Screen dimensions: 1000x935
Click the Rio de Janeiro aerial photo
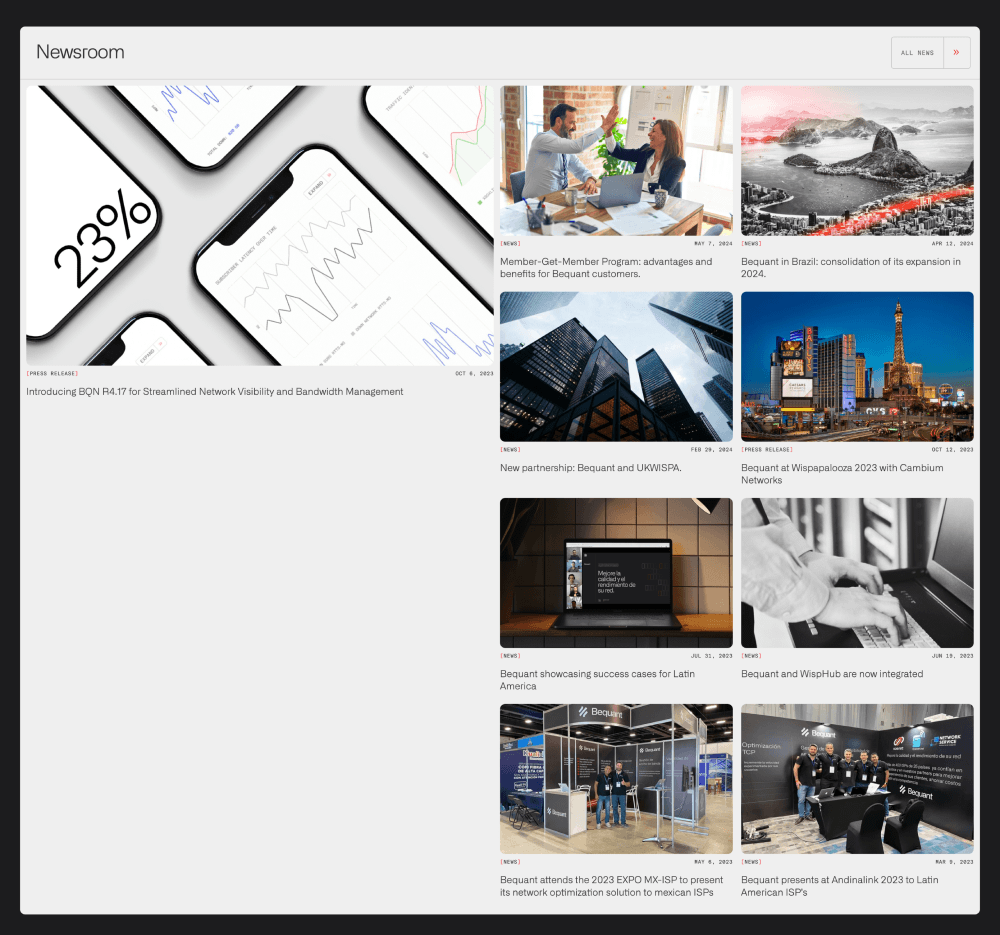[x=857, y=161]
